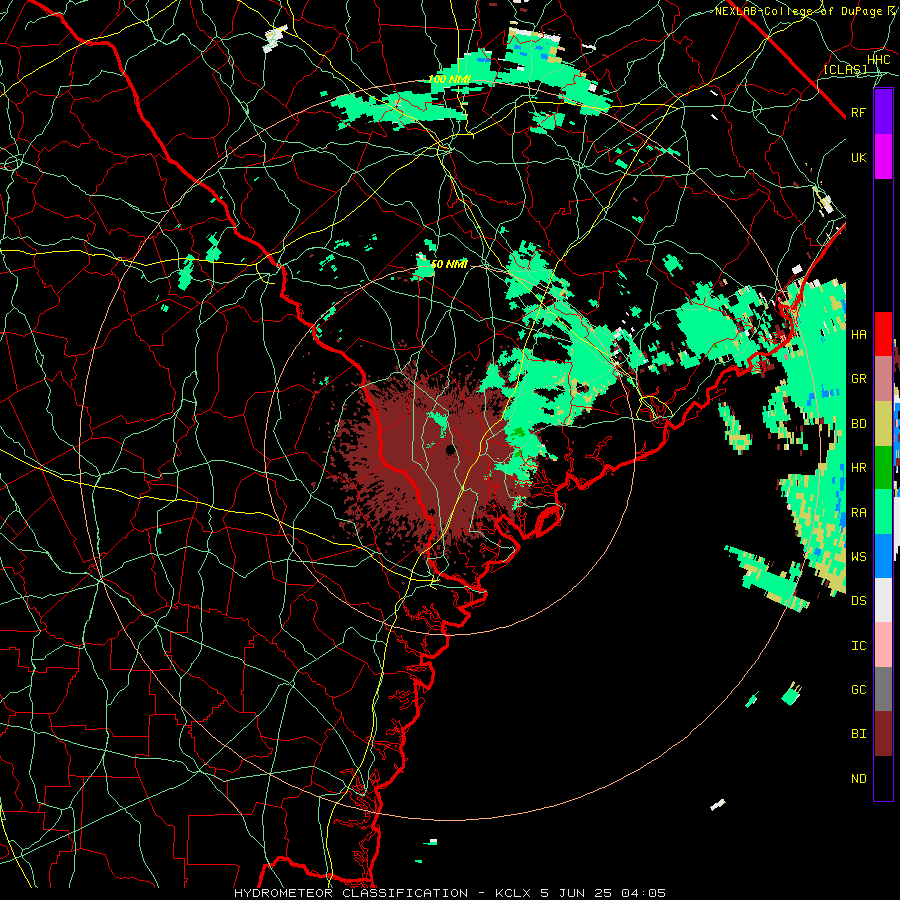Click the BI legend label
This screenshot has height=900, width=900.
coord(859,734)
